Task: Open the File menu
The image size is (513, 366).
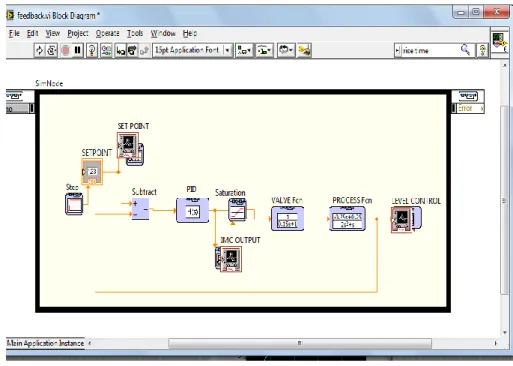Action: 14,33
